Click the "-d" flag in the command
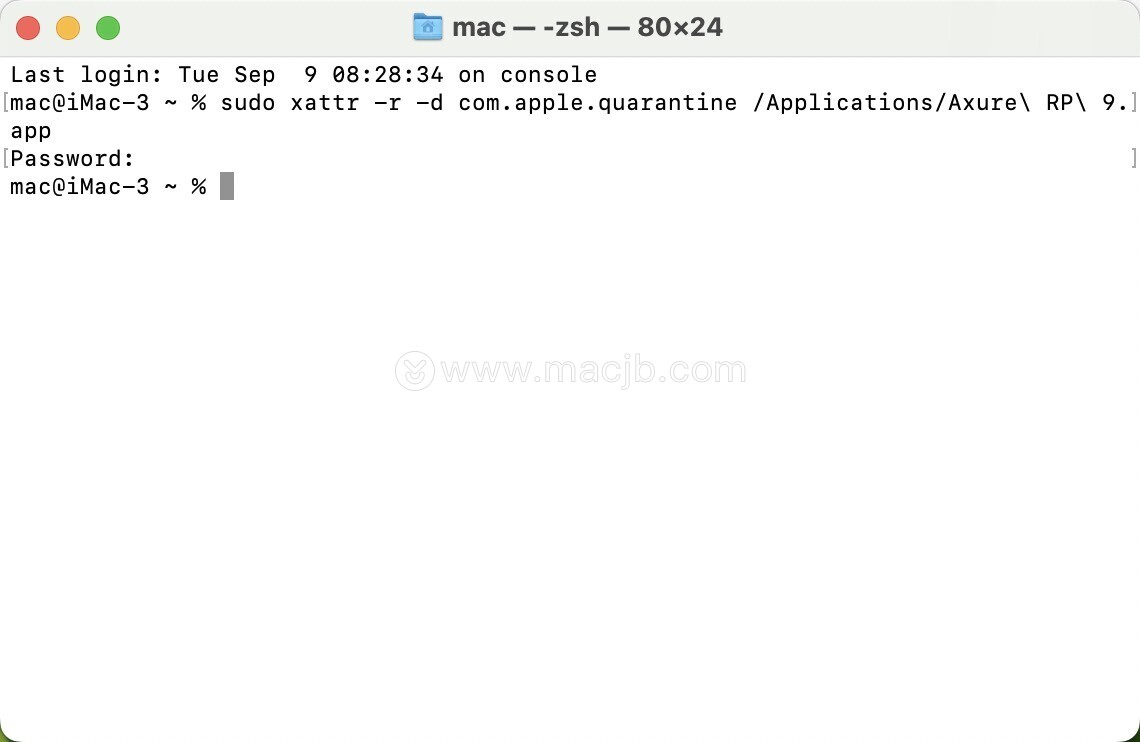The height and width of the screenshot is (742, 1140). tap(429, 102)
